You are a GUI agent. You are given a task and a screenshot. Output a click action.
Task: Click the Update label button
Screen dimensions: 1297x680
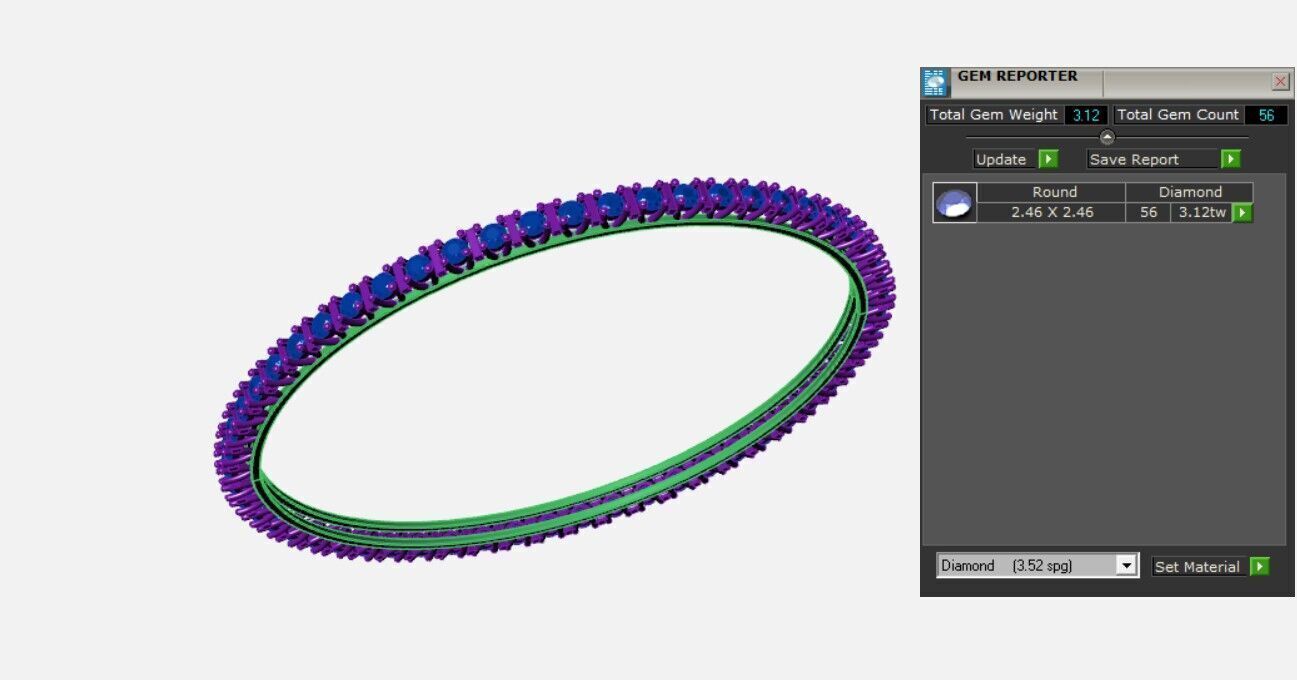click(1002, 159)
